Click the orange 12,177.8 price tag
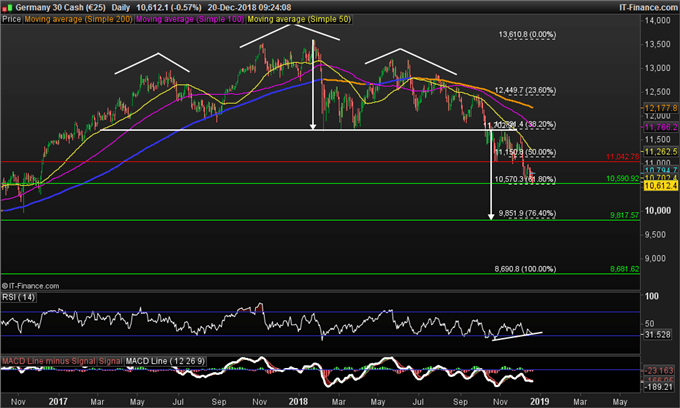This screenshot has width=680, height=408. 660,108
